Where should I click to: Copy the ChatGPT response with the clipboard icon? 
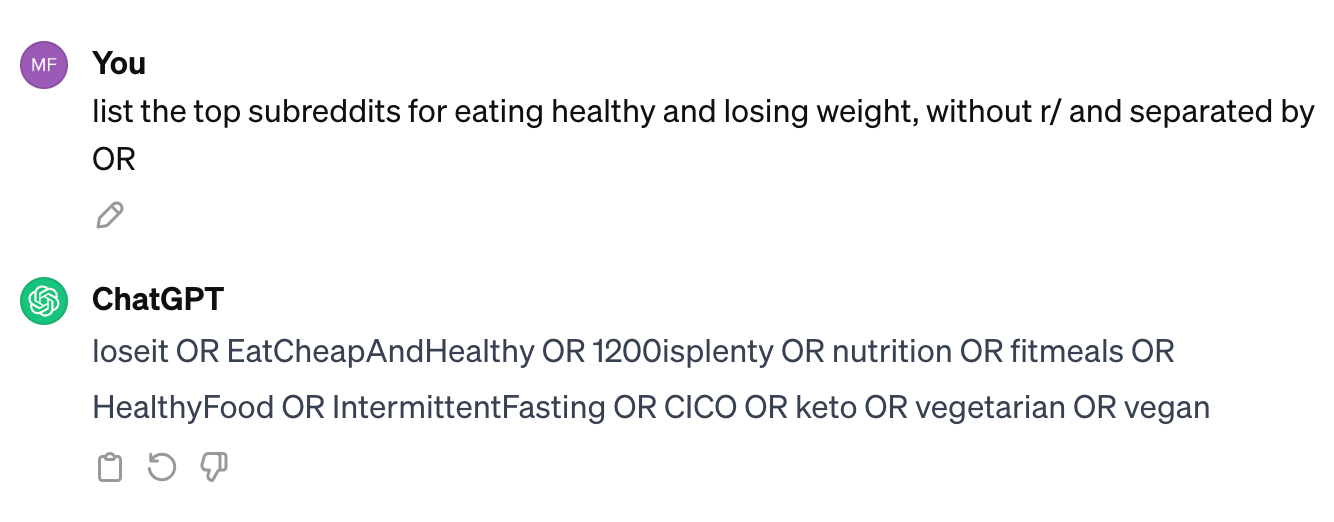(110, 467)
